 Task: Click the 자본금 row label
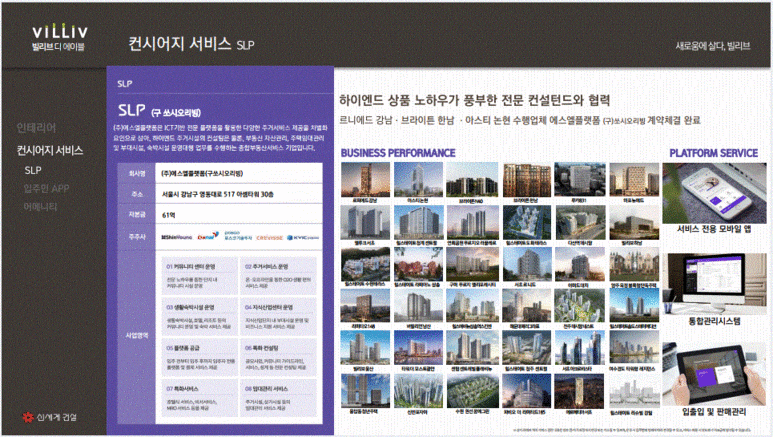pyautogui.click(x=137, y=215)
